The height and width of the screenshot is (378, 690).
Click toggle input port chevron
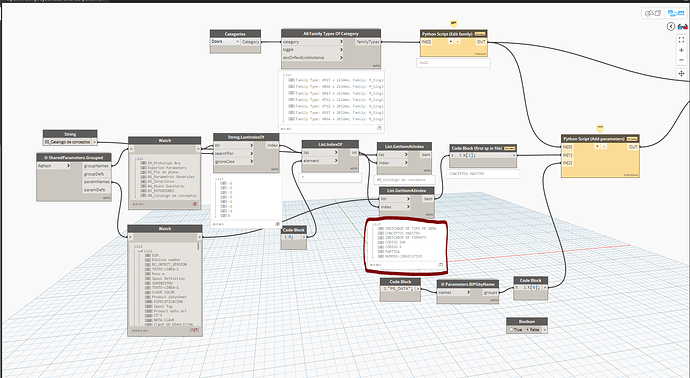pos(341,50)
